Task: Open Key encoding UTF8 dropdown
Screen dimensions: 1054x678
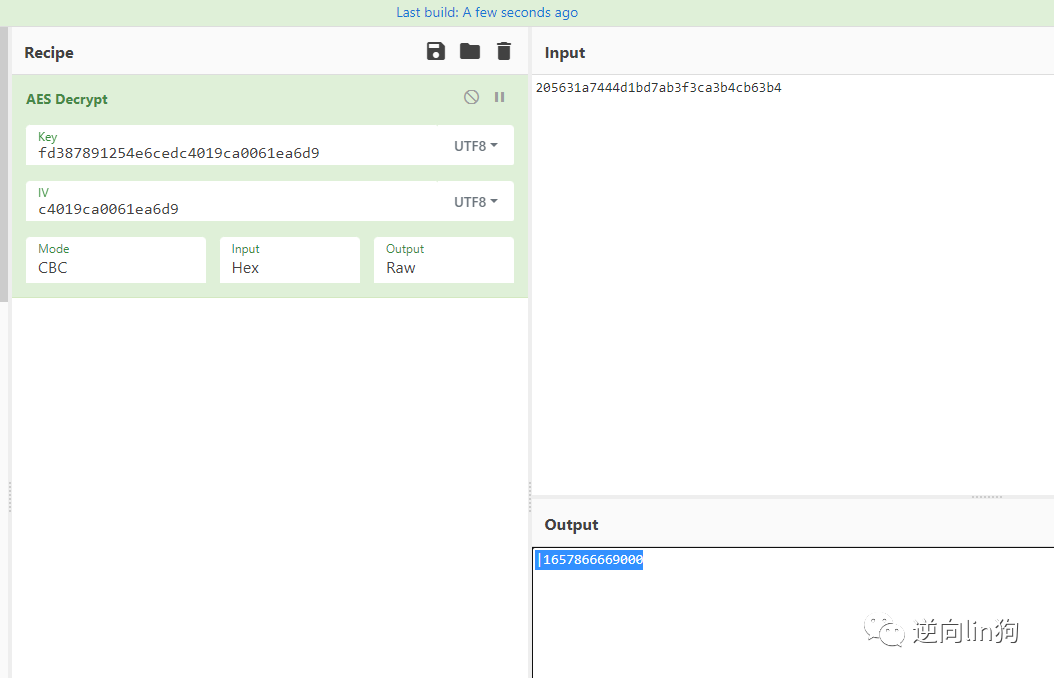Action: 475,146
